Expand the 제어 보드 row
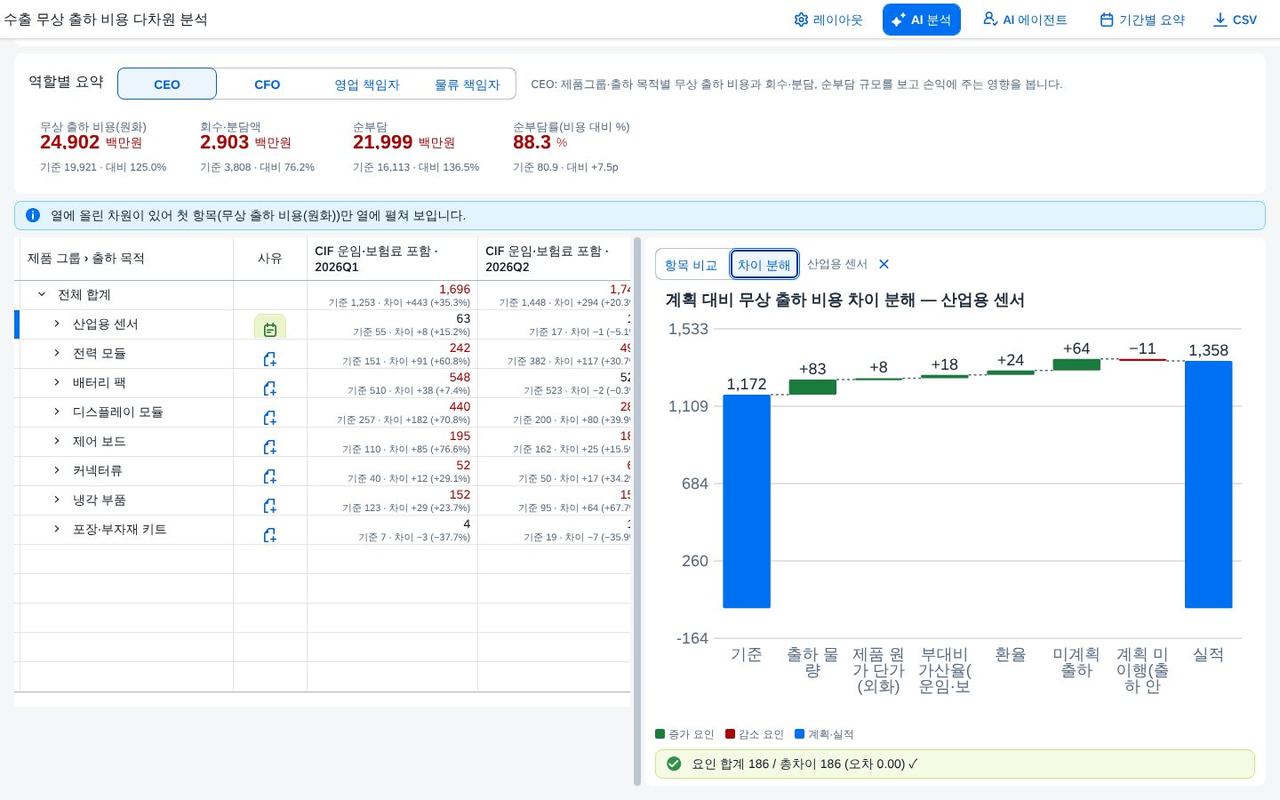The width and height of the screenshot is (1280, 800). coord(57,441)
